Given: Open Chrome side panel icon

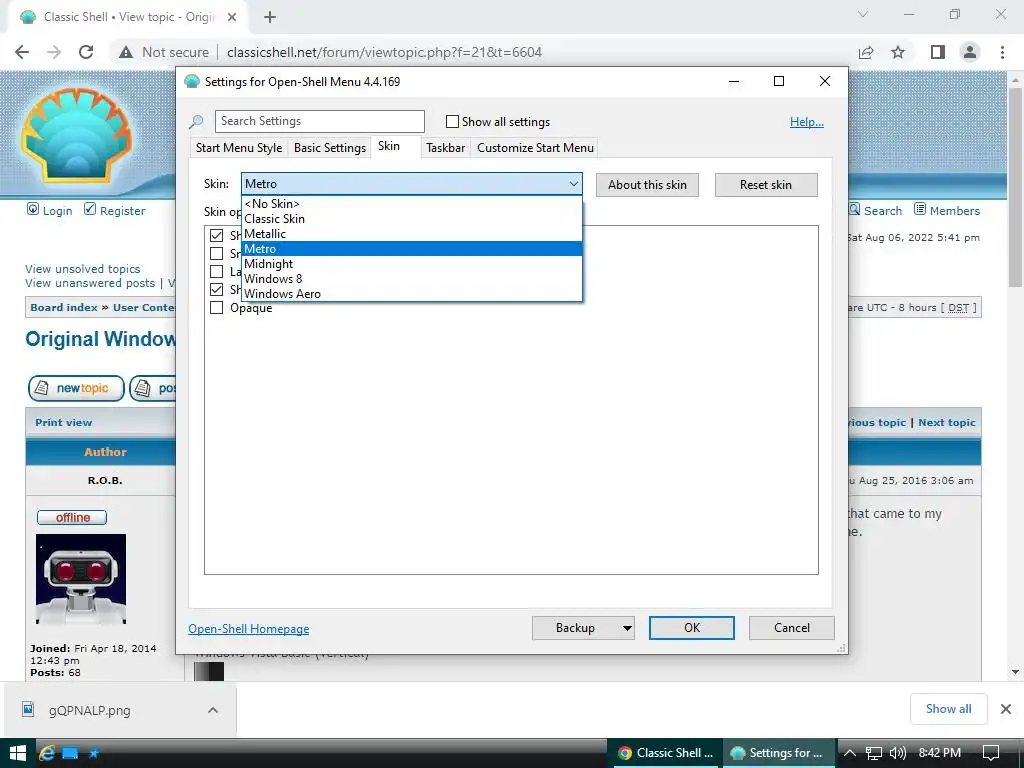Looking at the screenshot, I should [x=938, y=52].
